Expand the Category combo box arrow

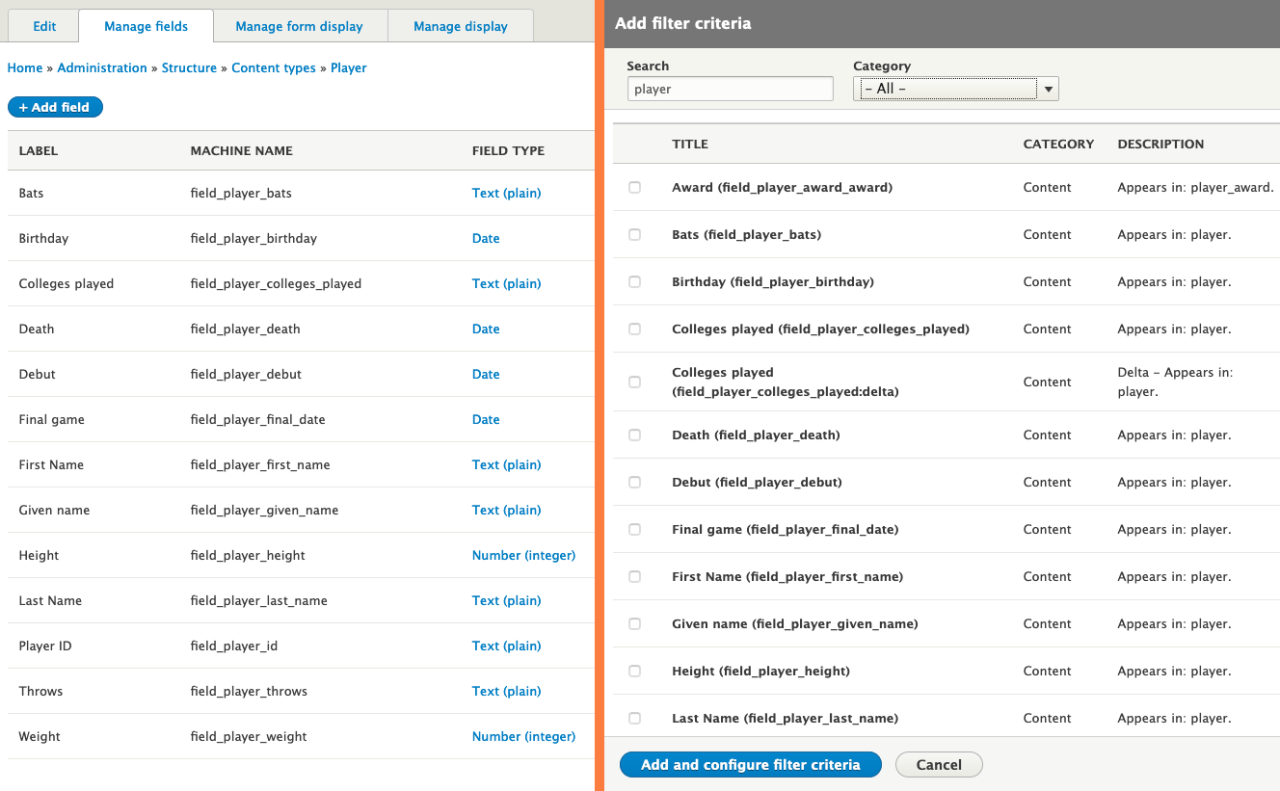pyautogui.click(x=1047, y=88)
